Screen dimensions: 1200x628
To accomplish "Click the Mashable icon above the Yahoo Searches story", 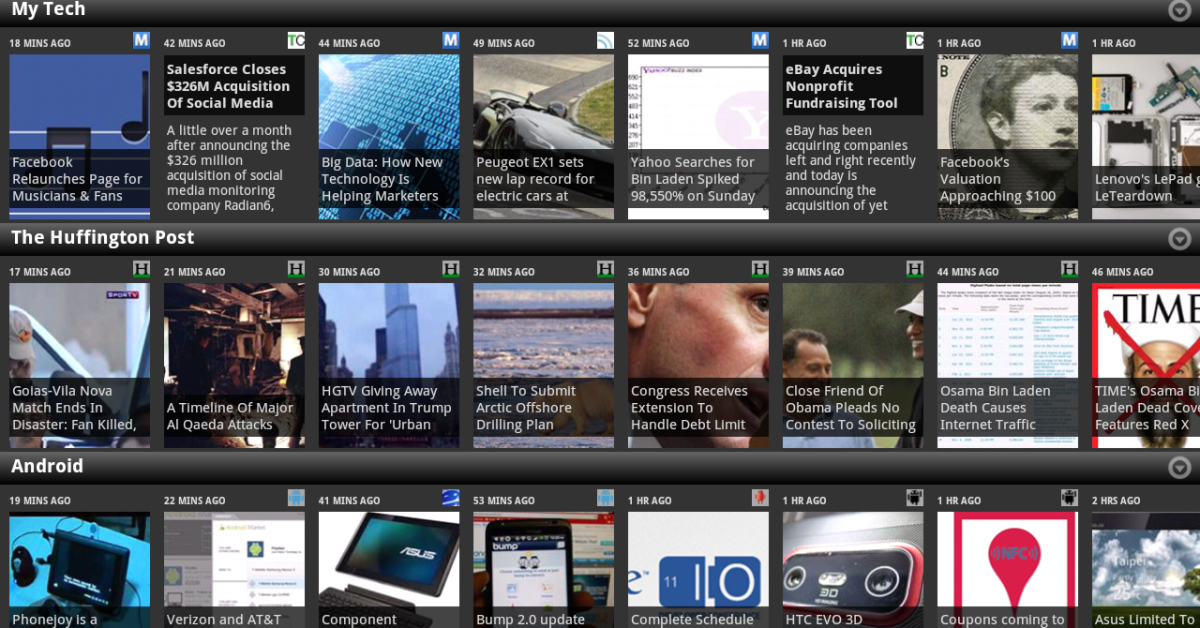I will click(x=760, y=41).
